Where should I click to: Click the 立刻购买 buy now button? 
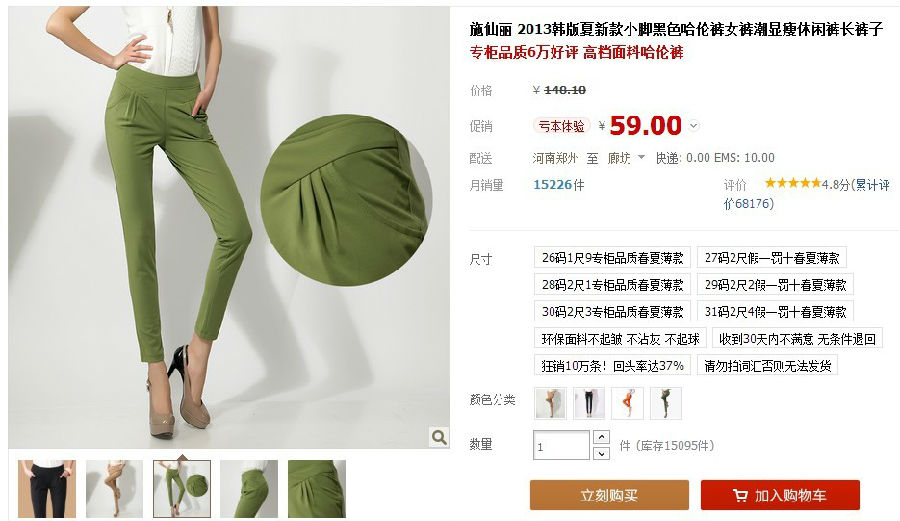(609, 495)
